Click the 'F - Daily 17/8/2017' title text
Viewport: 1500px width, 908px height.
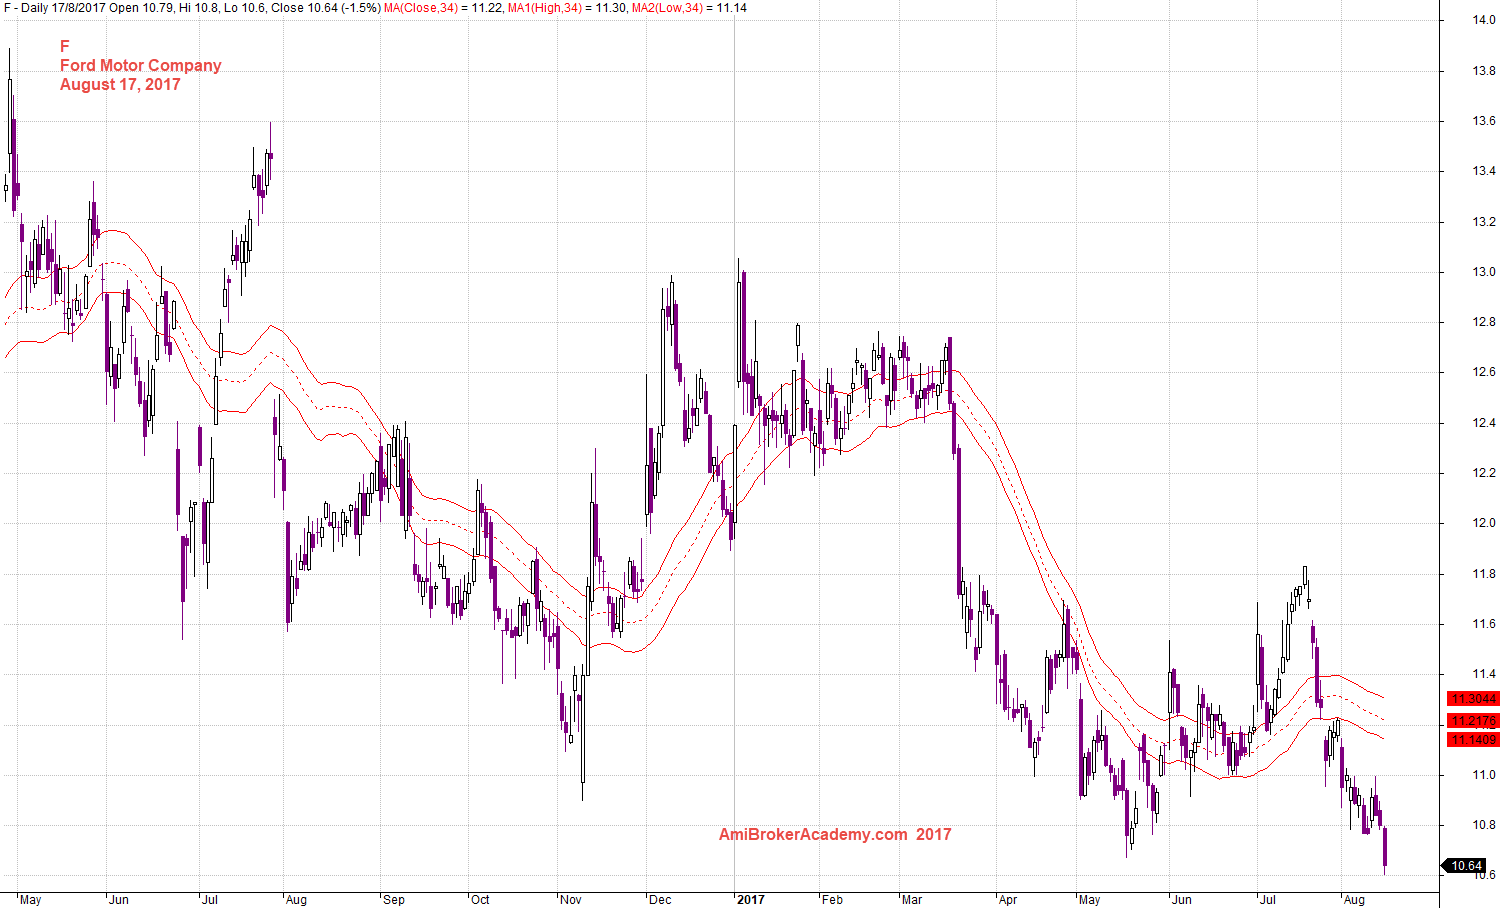click(54, 8)
